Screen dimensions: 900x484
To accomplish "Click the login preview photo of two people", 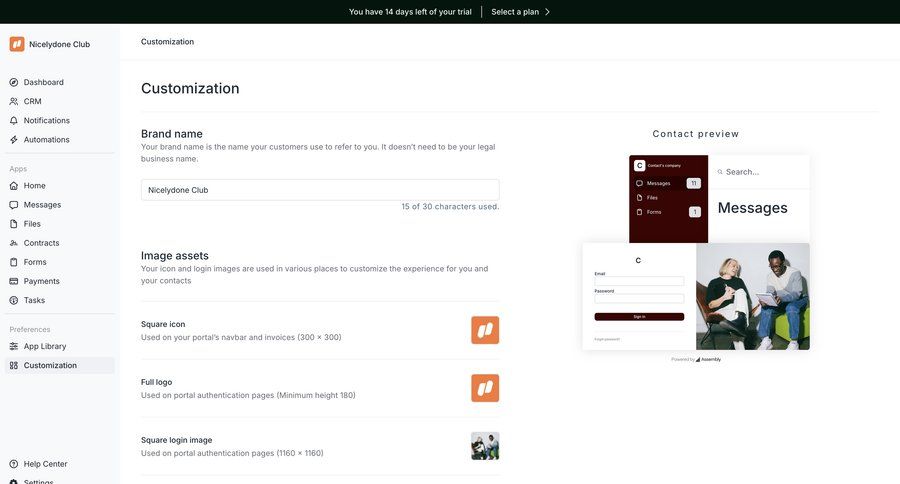I will click(x=753, y=296).
